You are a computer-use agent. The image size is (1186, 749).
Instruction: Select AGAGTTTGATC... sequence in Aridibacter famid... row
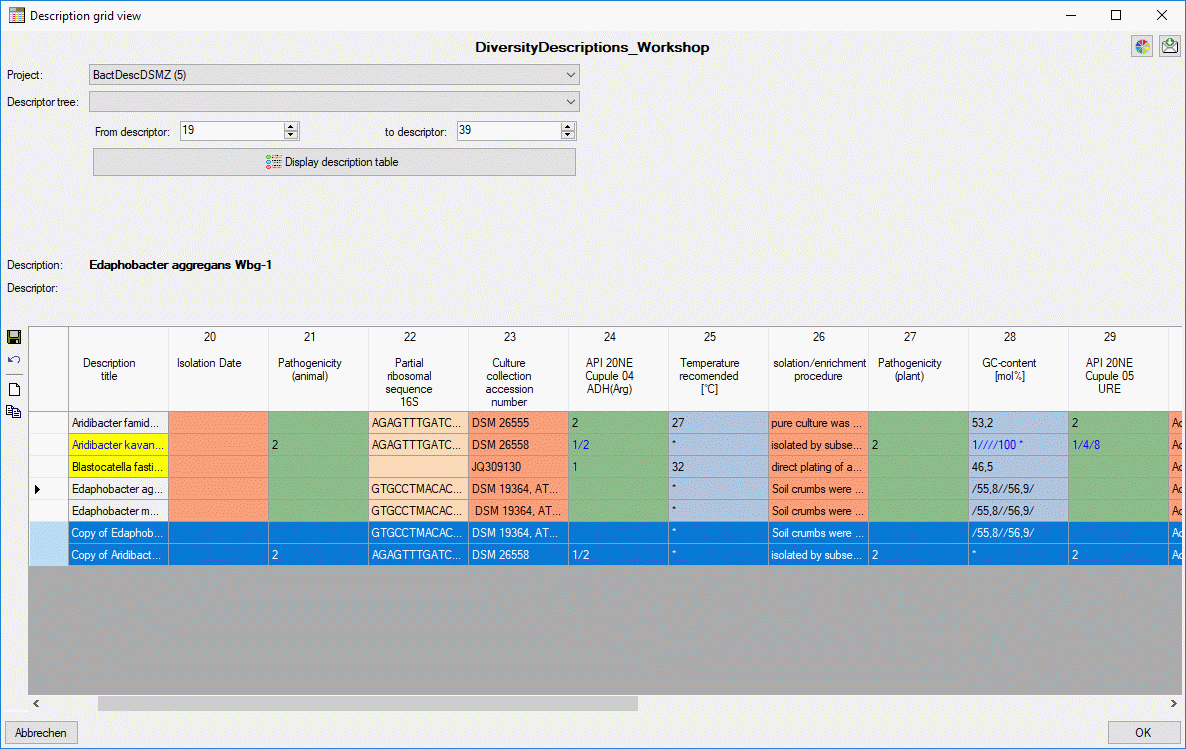click(x=418, y=423)
